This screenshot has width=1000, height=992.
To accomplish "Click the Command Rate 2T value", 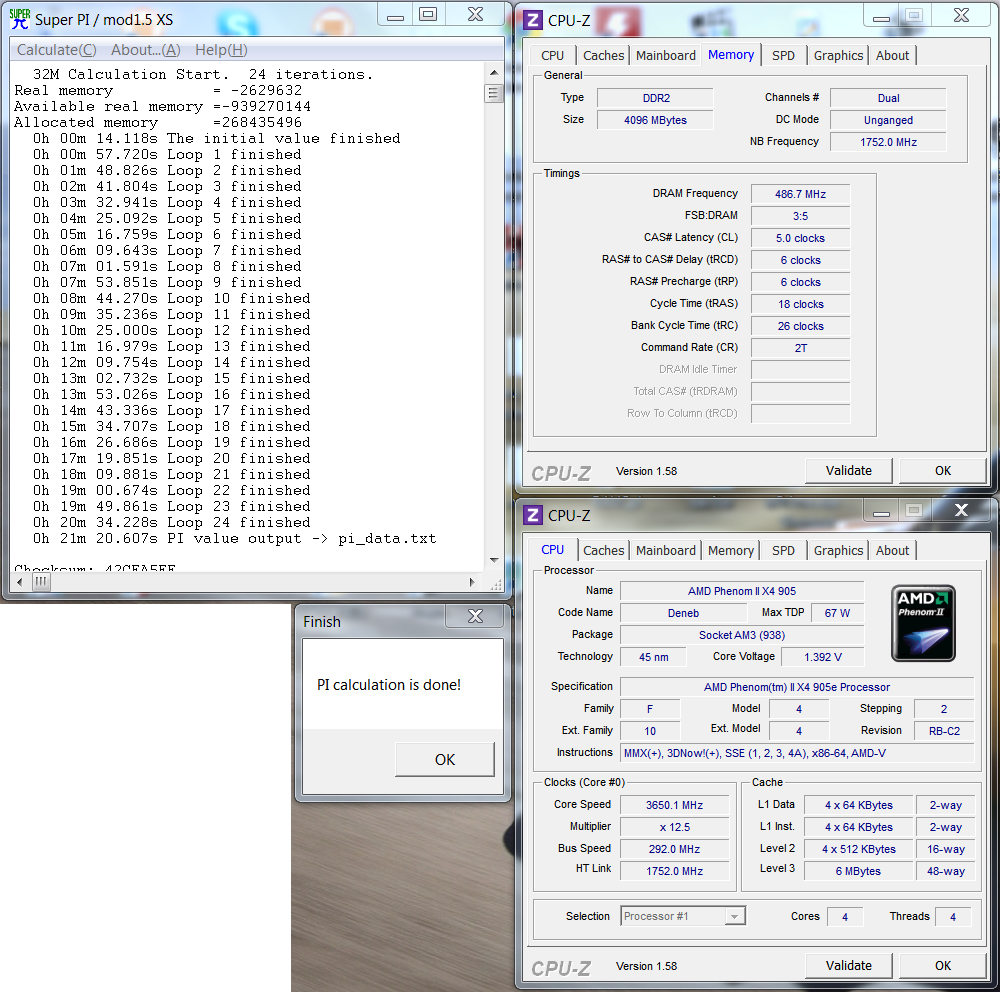I will click(x=800, y=348).
